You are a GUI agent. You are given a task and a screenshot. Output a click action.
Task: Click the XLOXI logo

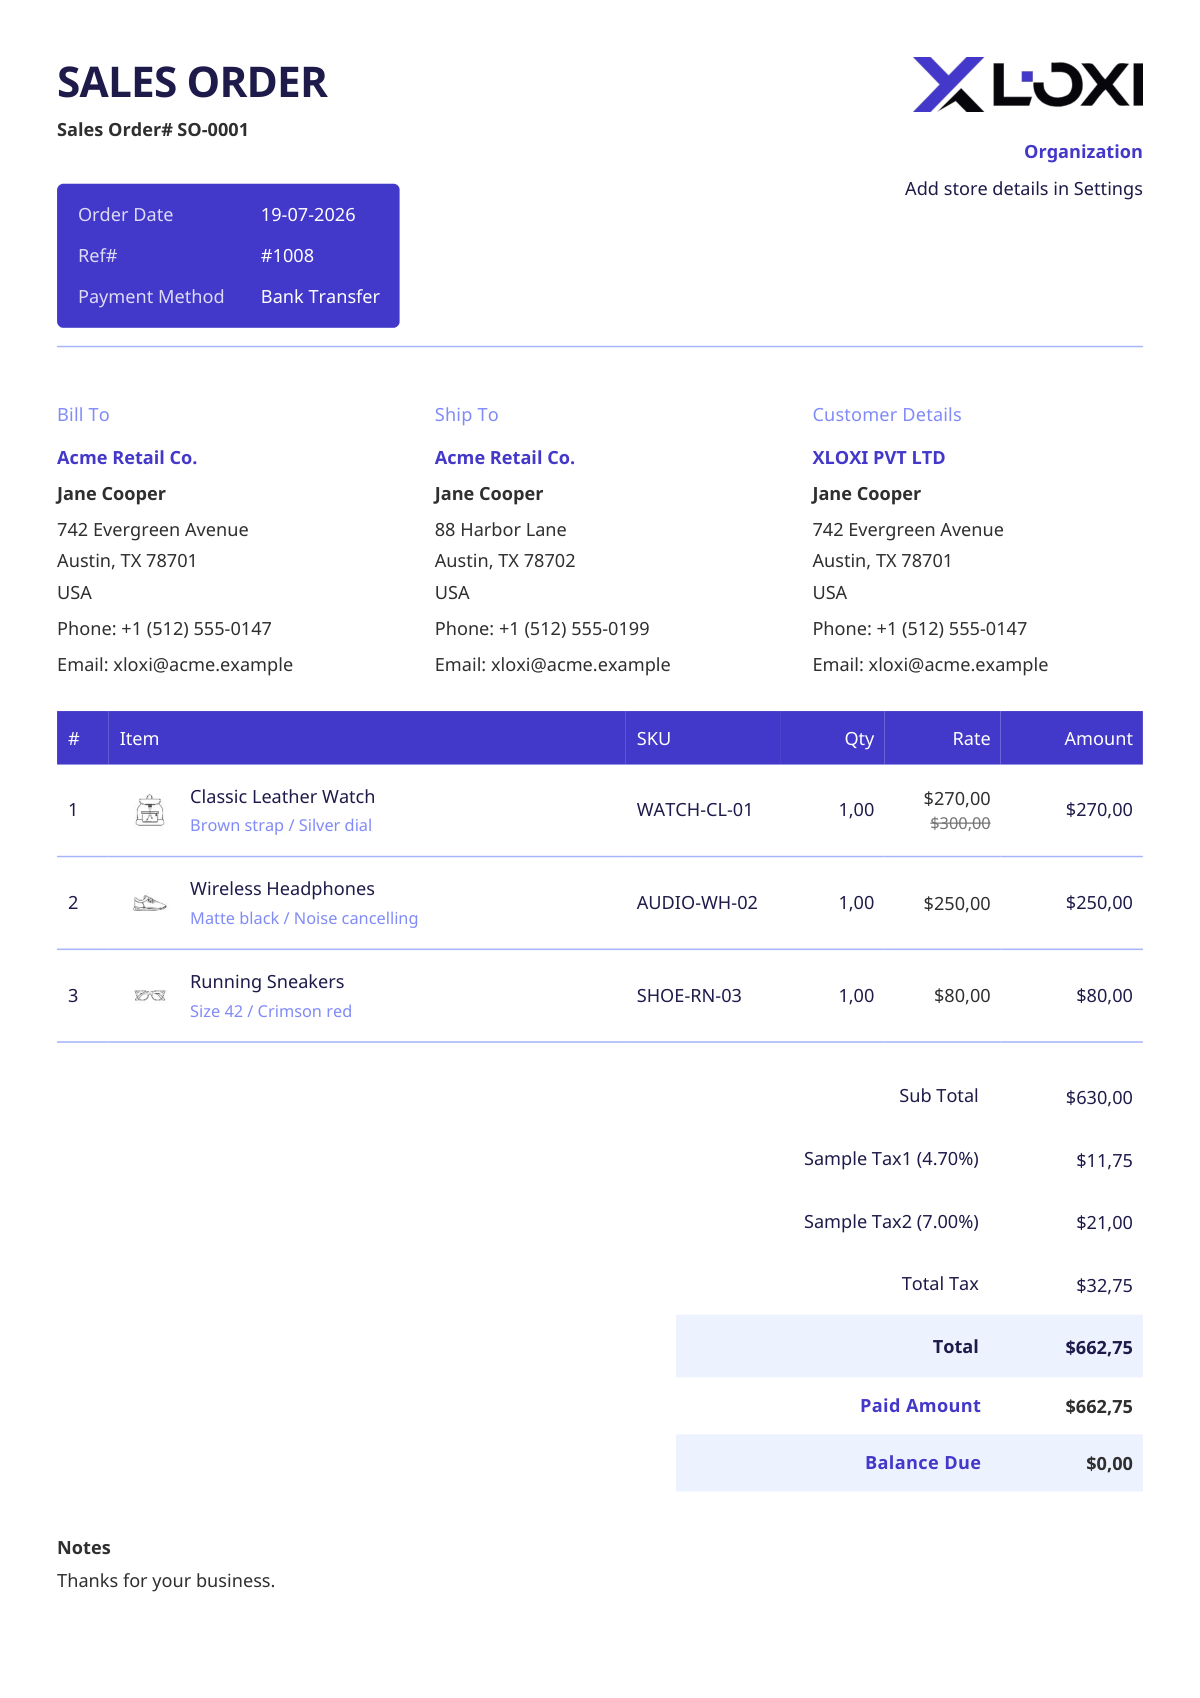(x=1028, y=84)
